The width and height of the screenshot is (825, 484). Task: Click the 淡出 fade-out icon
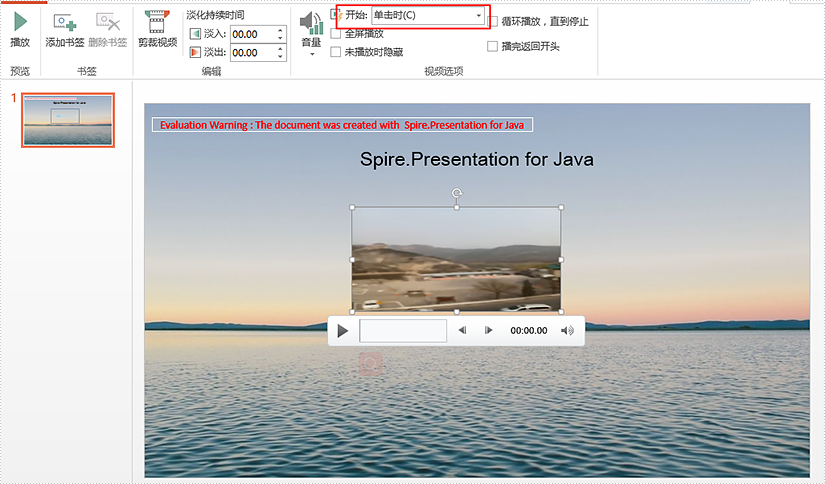coord(195,52)
